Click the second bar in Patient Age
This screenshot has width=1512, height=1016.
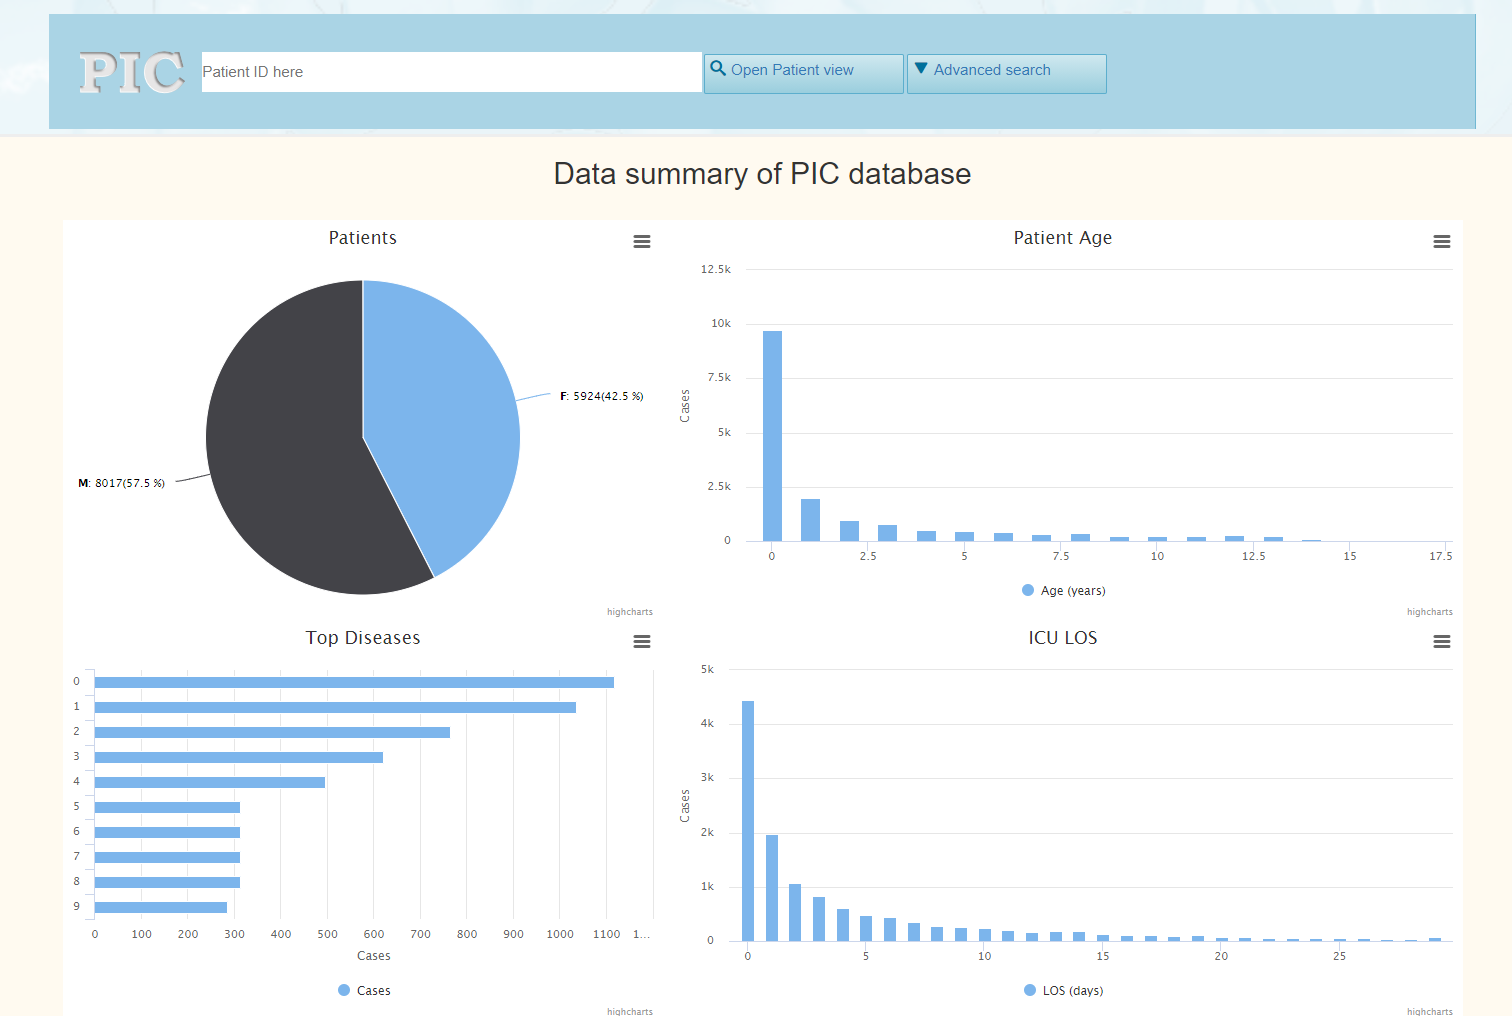pyautogui.click(x=810, y=520)
